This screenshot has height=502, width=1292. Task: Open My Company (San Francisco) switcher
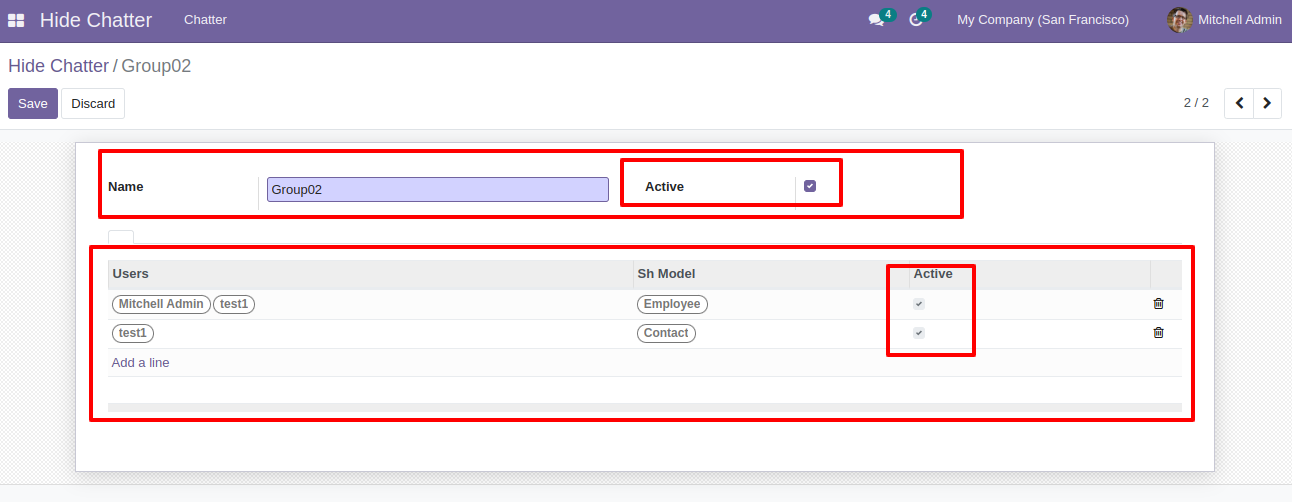click(1043, 20)
